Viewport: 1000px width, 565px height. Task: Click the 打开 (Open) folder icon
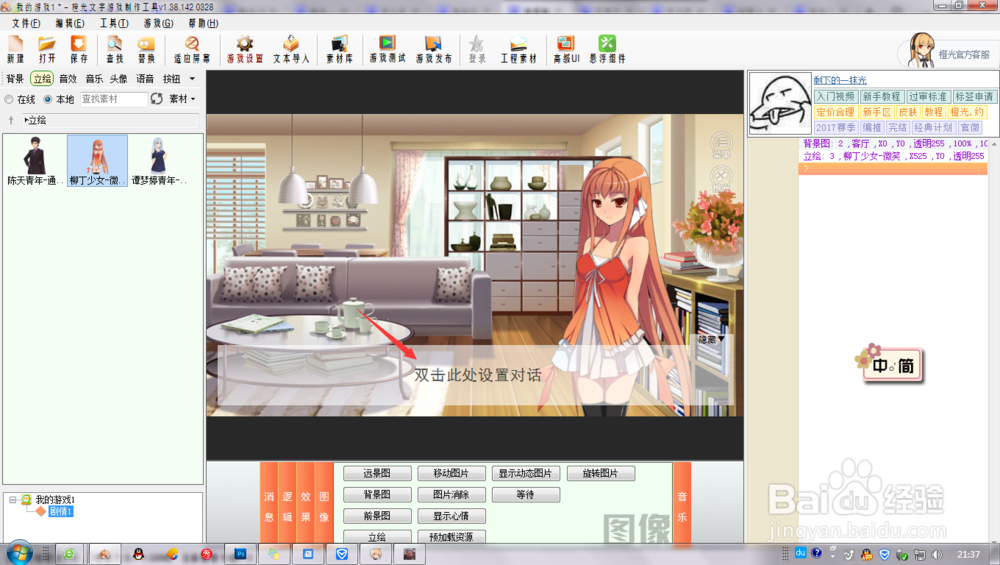[x=47, y=49]
